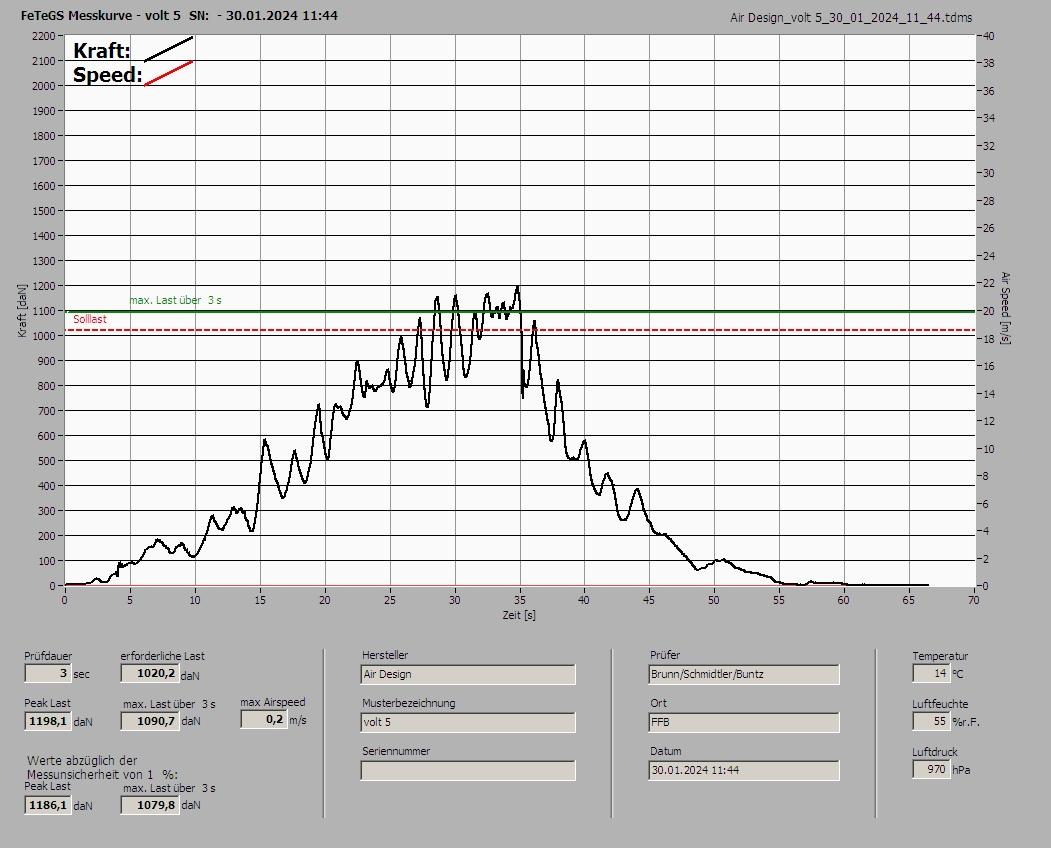Click the black Kraft legend line sample

coord(169,49)
